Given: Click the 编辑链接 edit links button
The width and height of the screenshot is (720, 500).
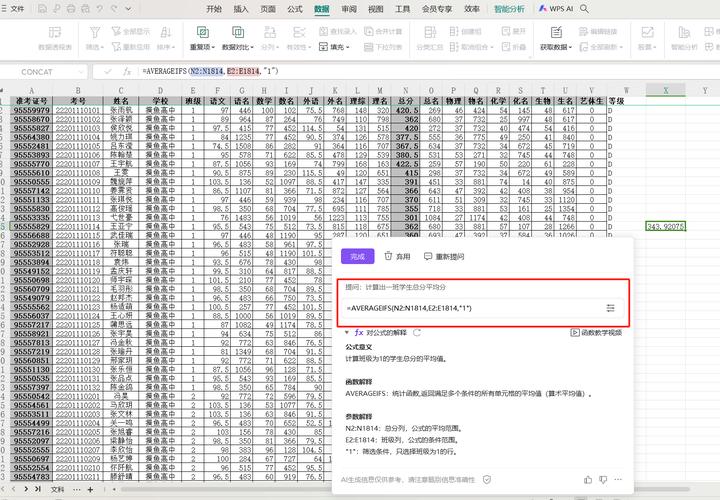Looking at the screenshot, I should (x=598, y=31).
